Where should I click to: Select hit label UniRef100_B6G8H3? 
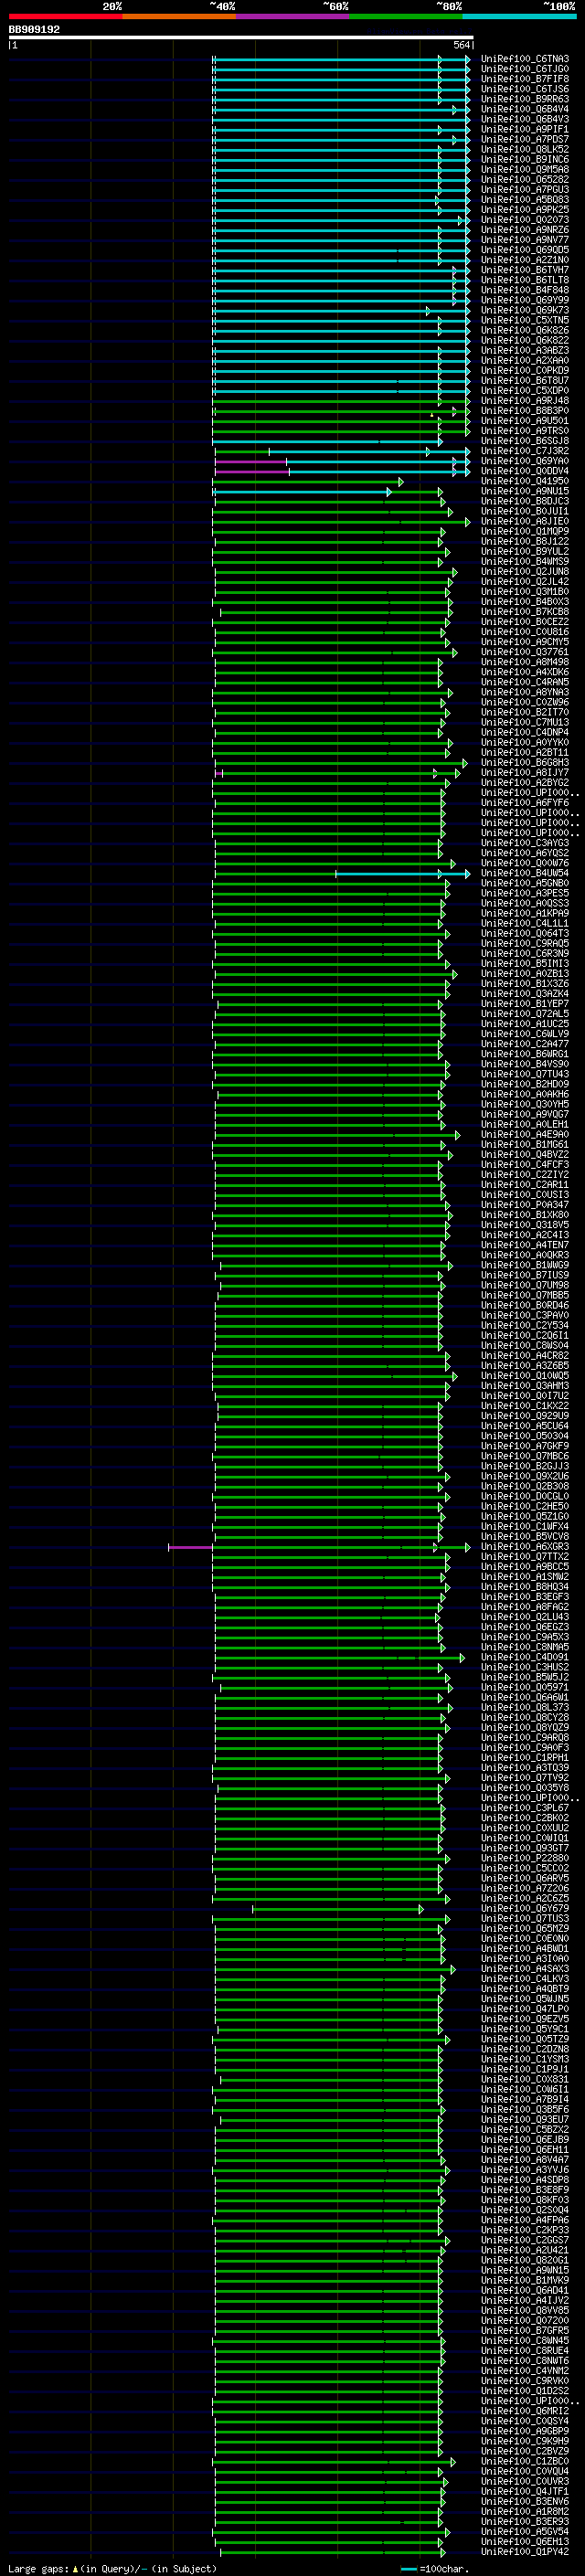[x=525, y=763]
